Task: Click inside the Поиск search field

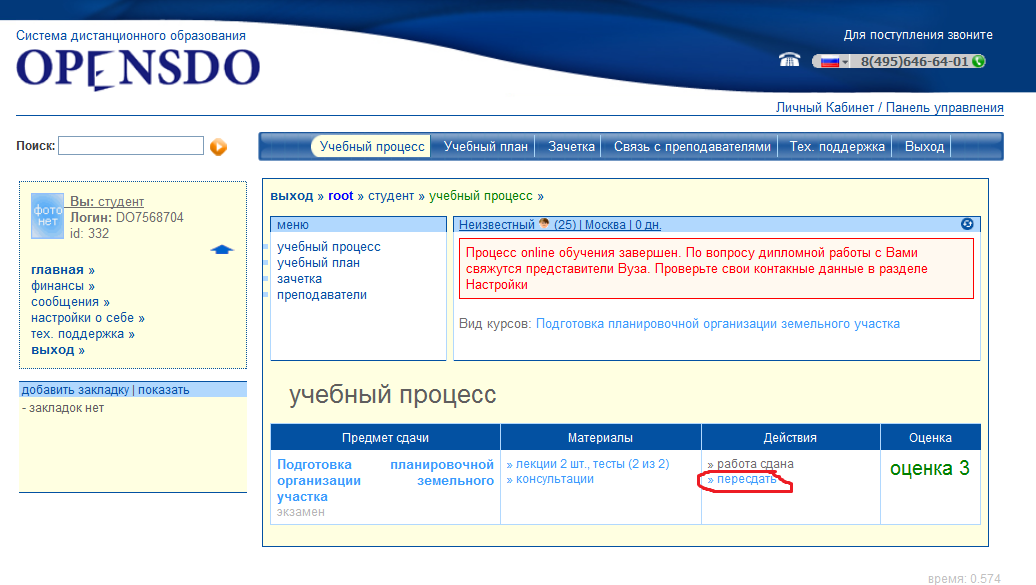Action: (x=130, y=146)
